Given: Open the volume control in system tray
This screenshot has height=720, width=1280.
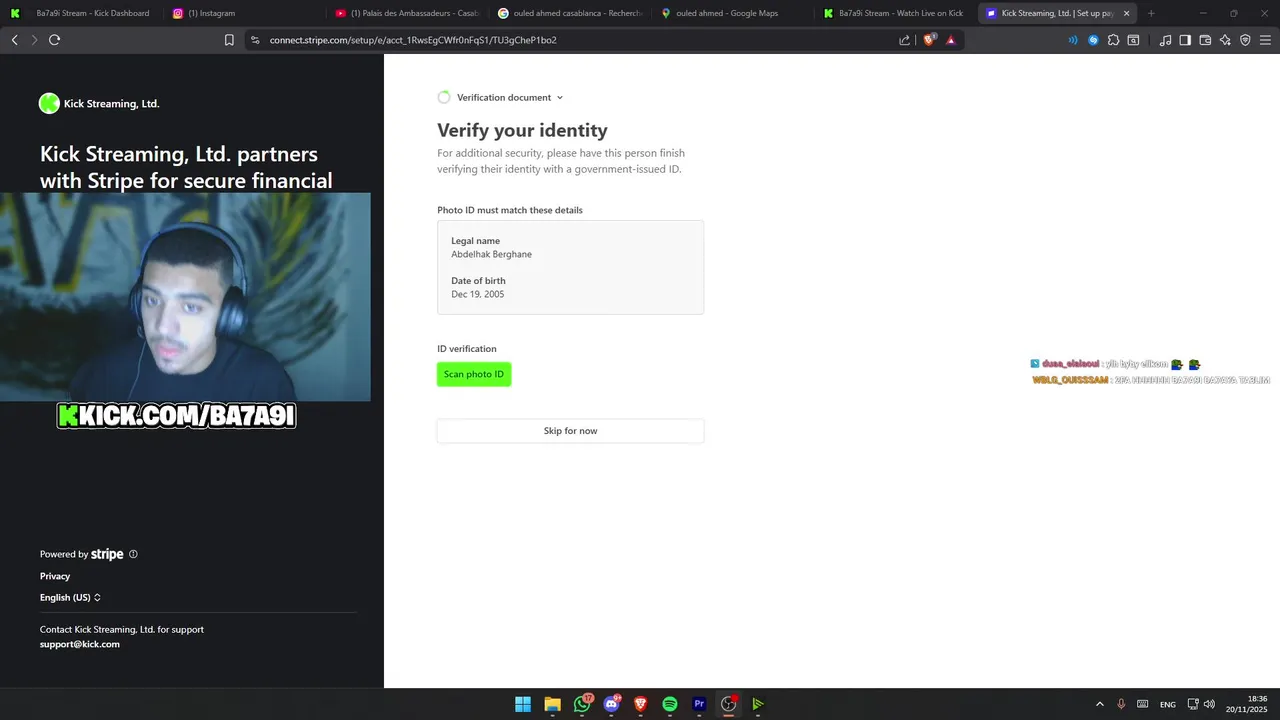Looking at the screenshot, I should [1209, 704].
